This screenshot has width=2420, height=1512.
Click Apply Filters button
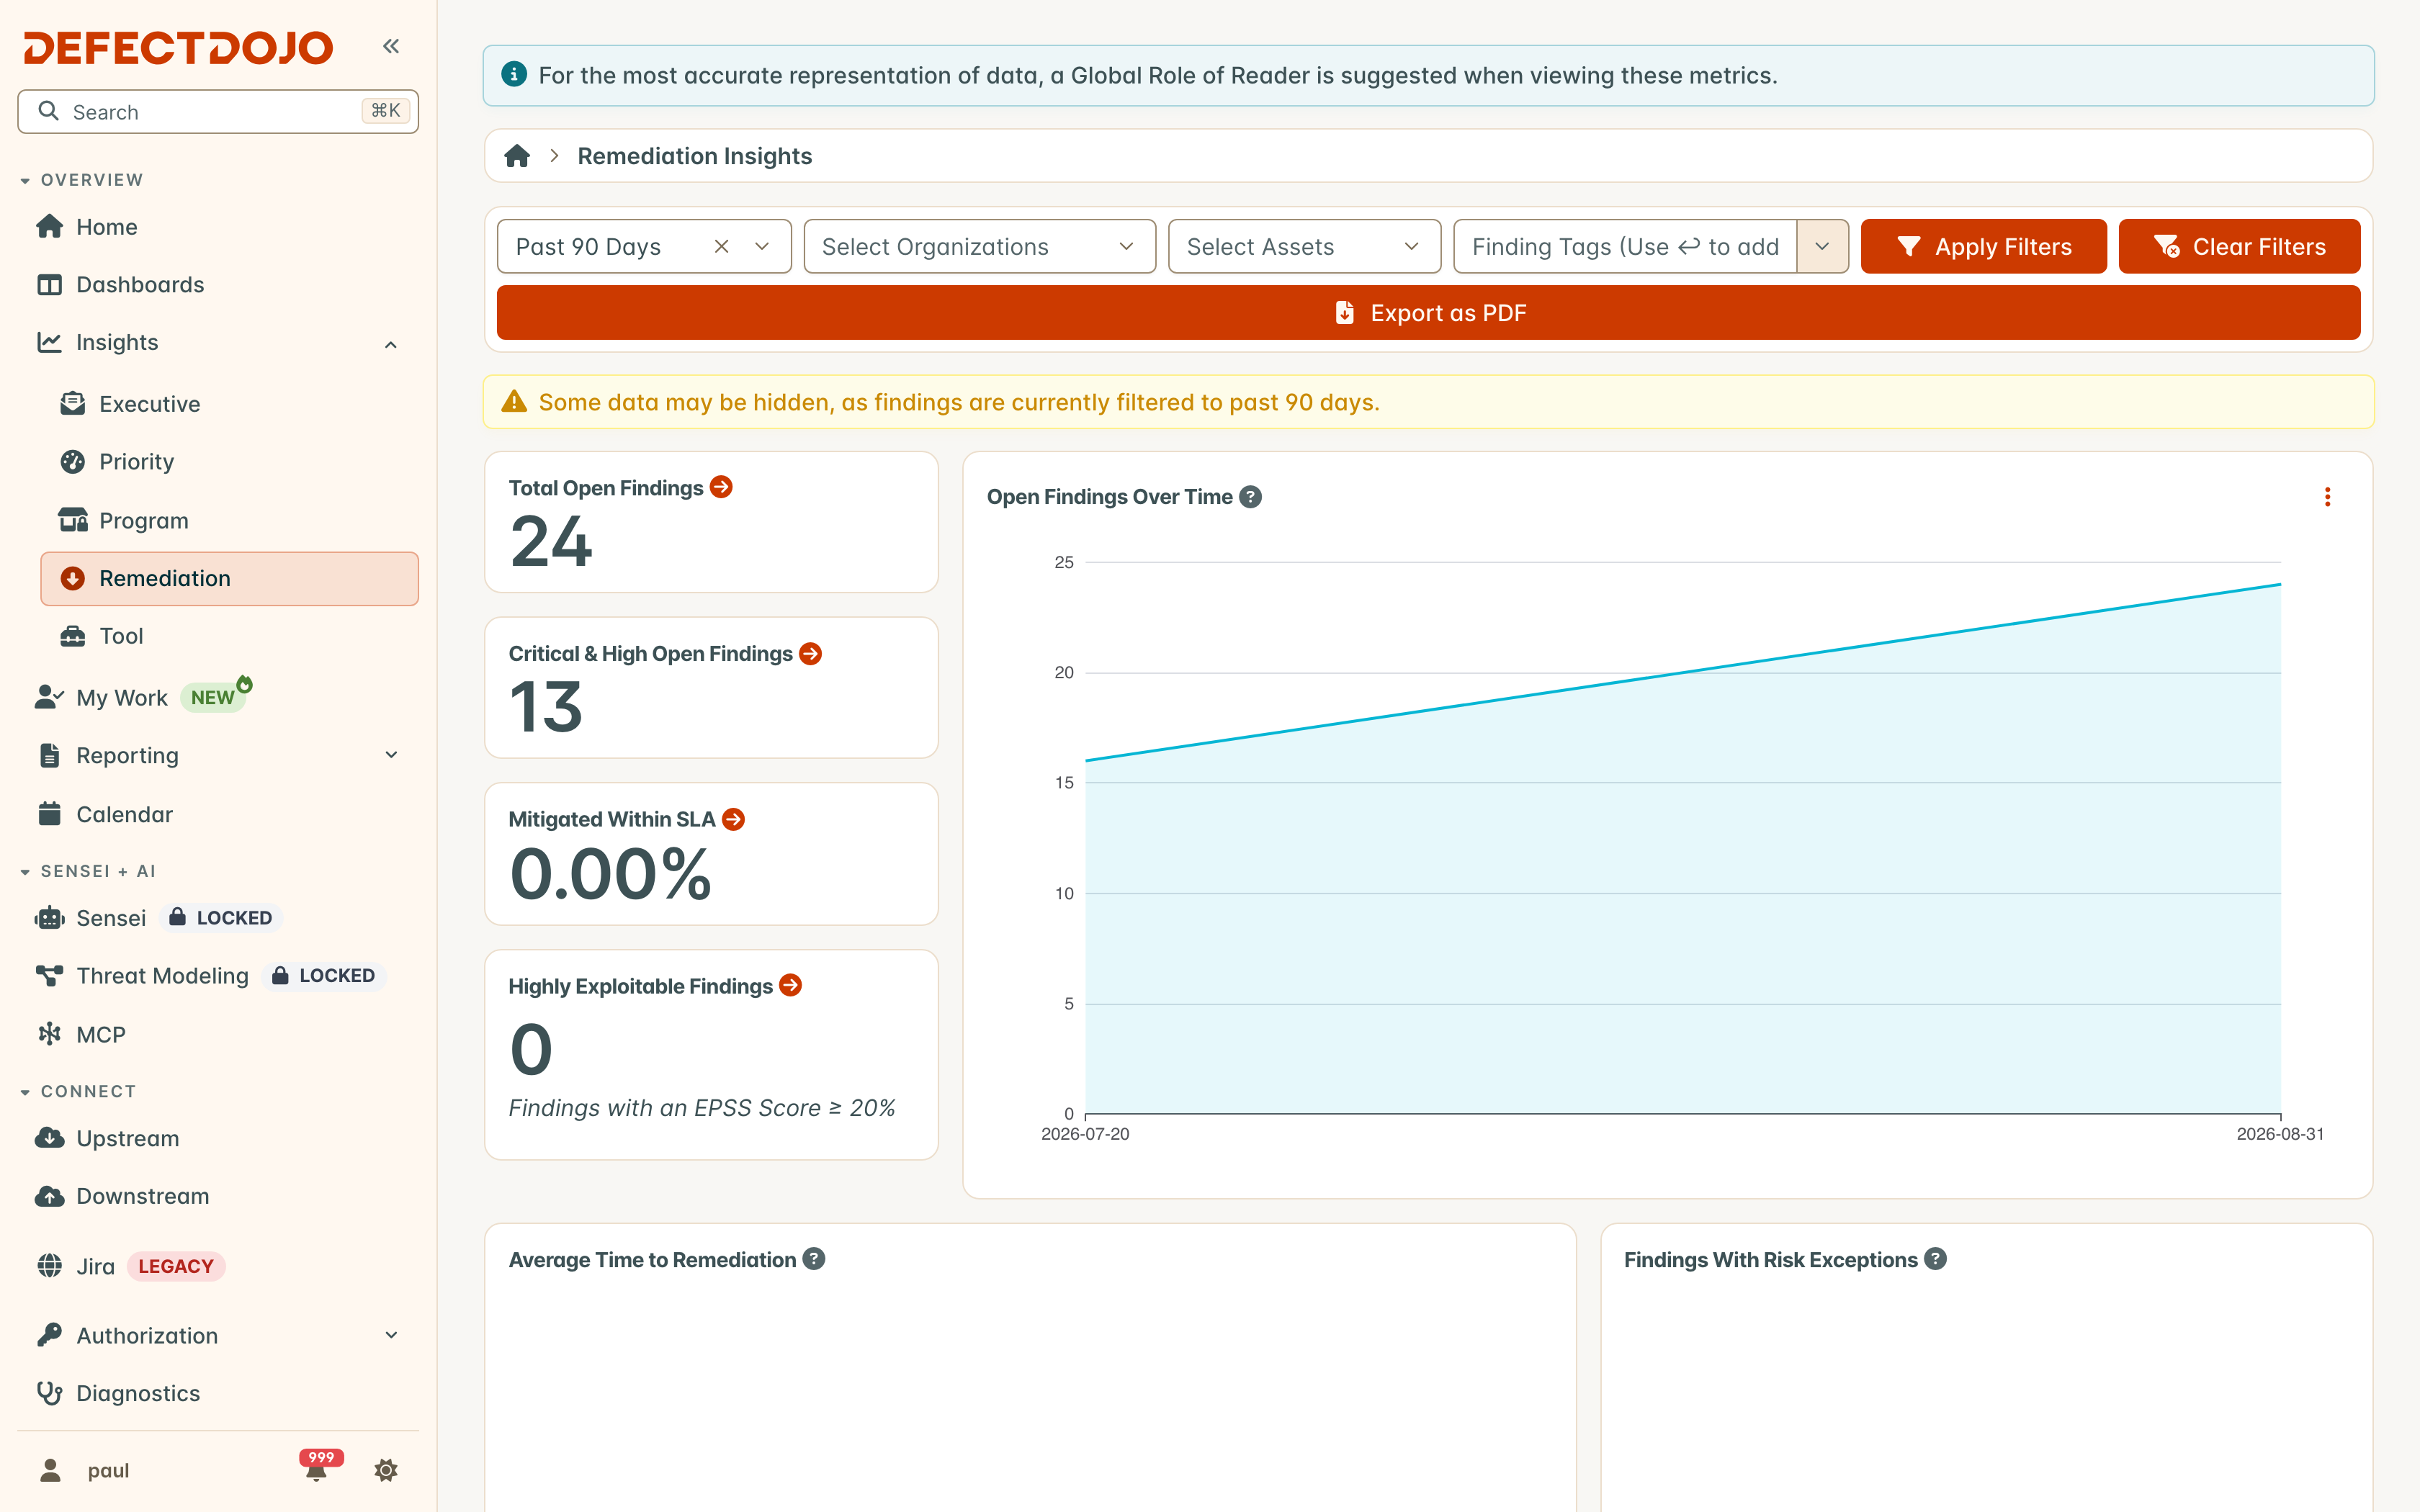pyautogui.click(x=1983, y=246)
